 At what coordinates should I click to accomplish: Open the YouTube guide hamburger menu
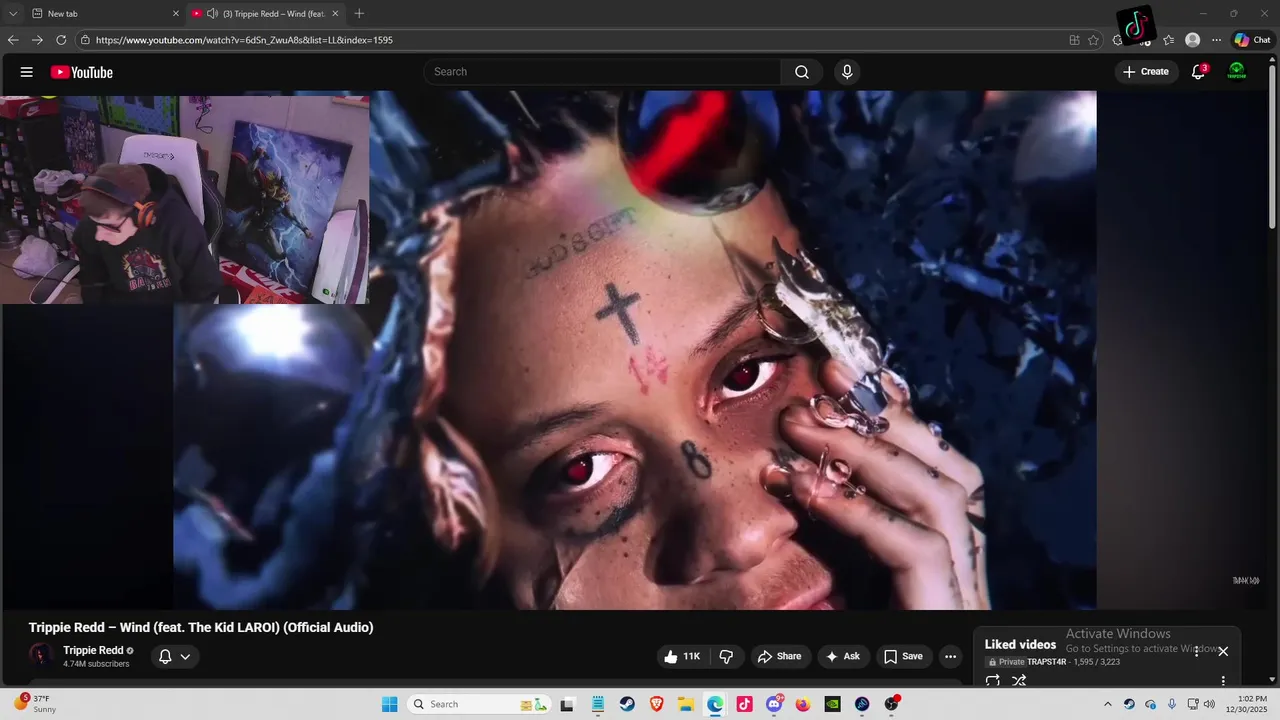pos(27,72)
